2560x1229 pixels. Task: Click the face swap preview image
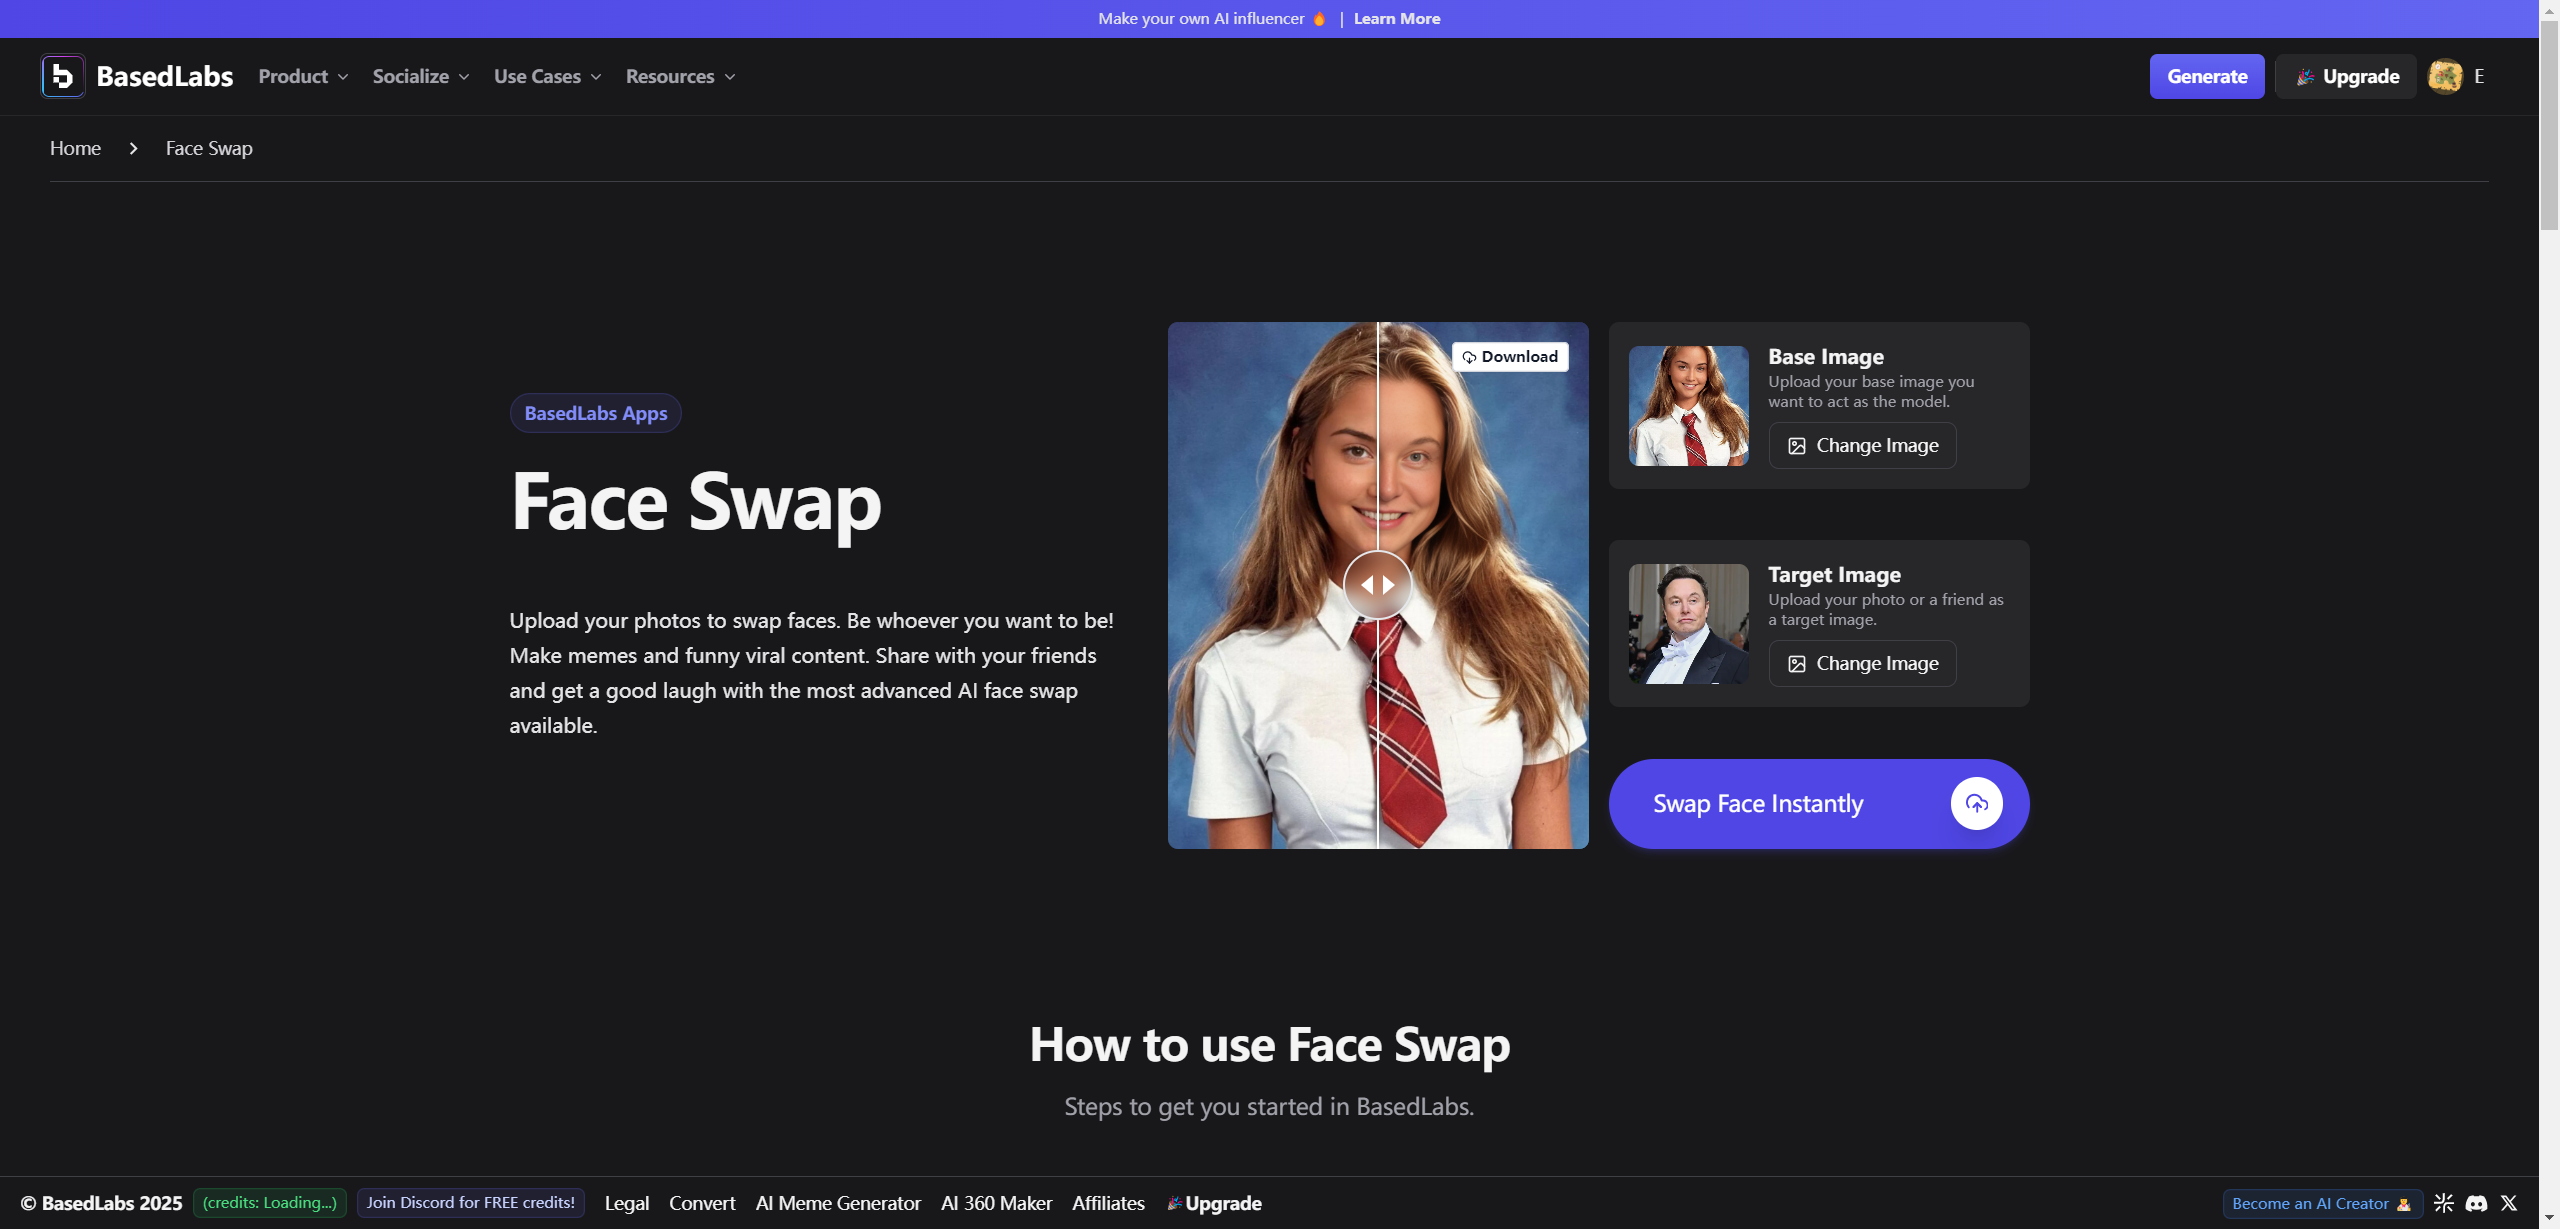tap(1378, 585)
